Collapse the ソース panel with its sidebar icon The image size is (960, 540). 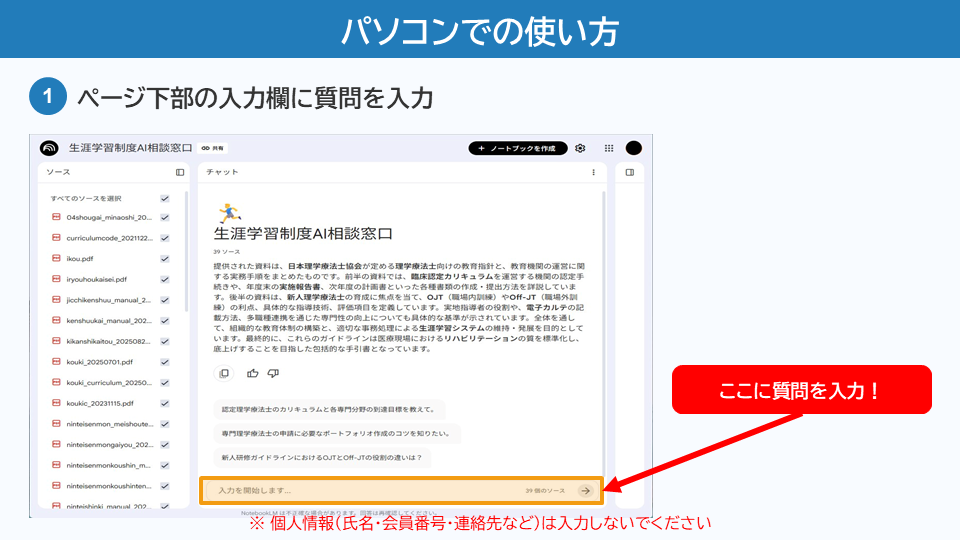[x=180, y=172]
